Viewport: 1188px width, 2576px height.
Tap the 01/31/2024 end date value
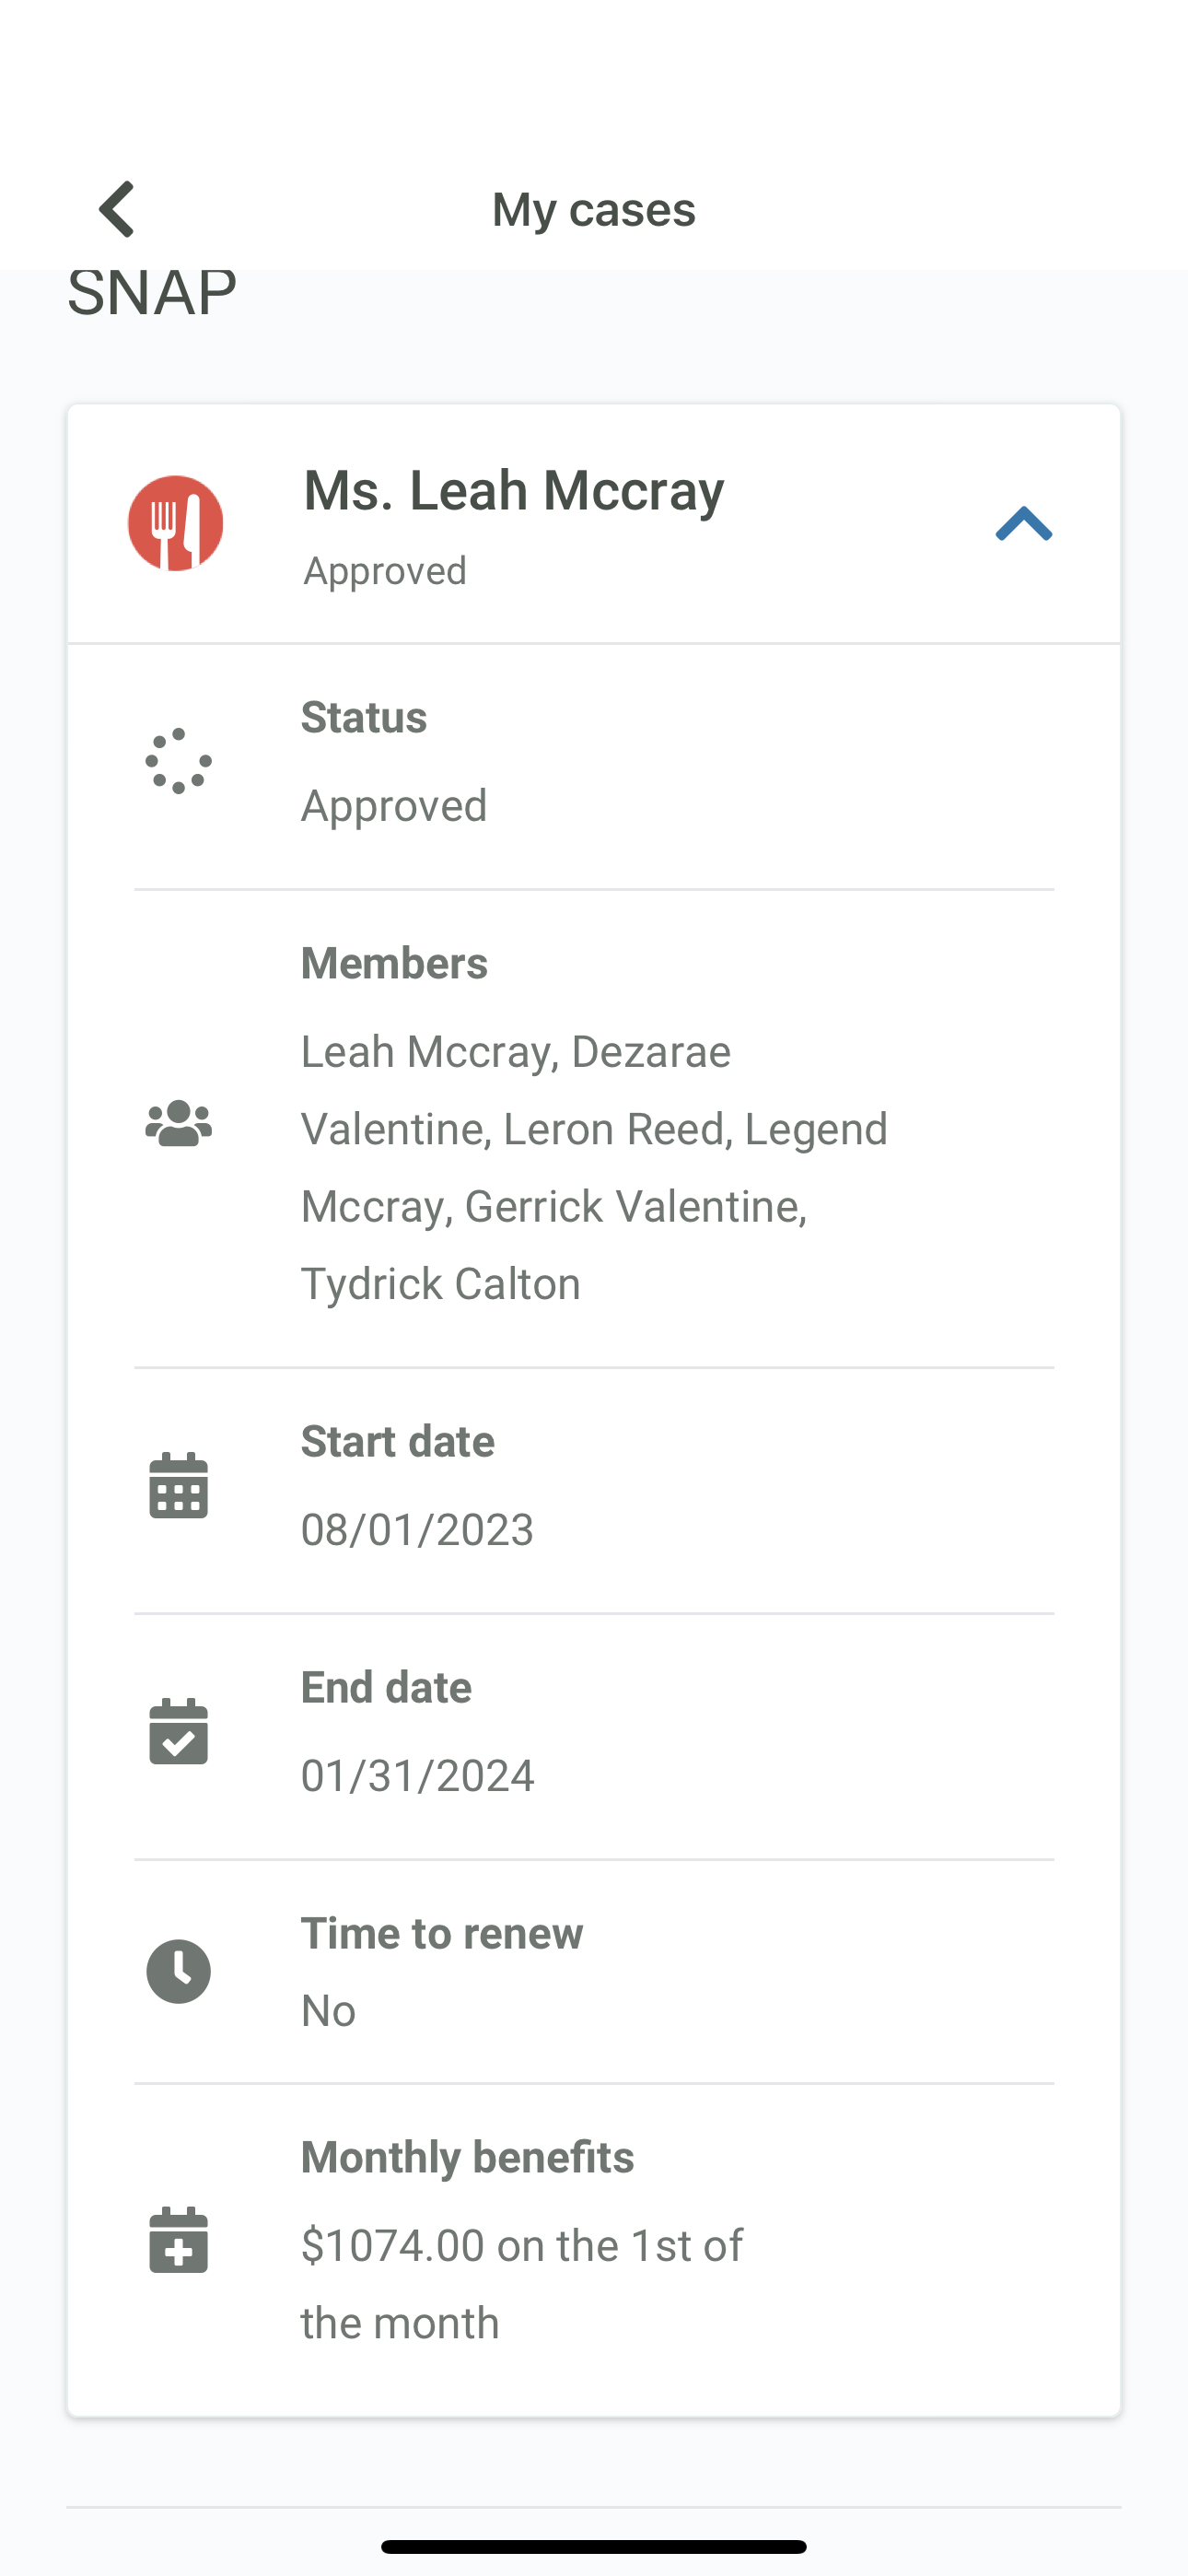[x=417, y=1775]
